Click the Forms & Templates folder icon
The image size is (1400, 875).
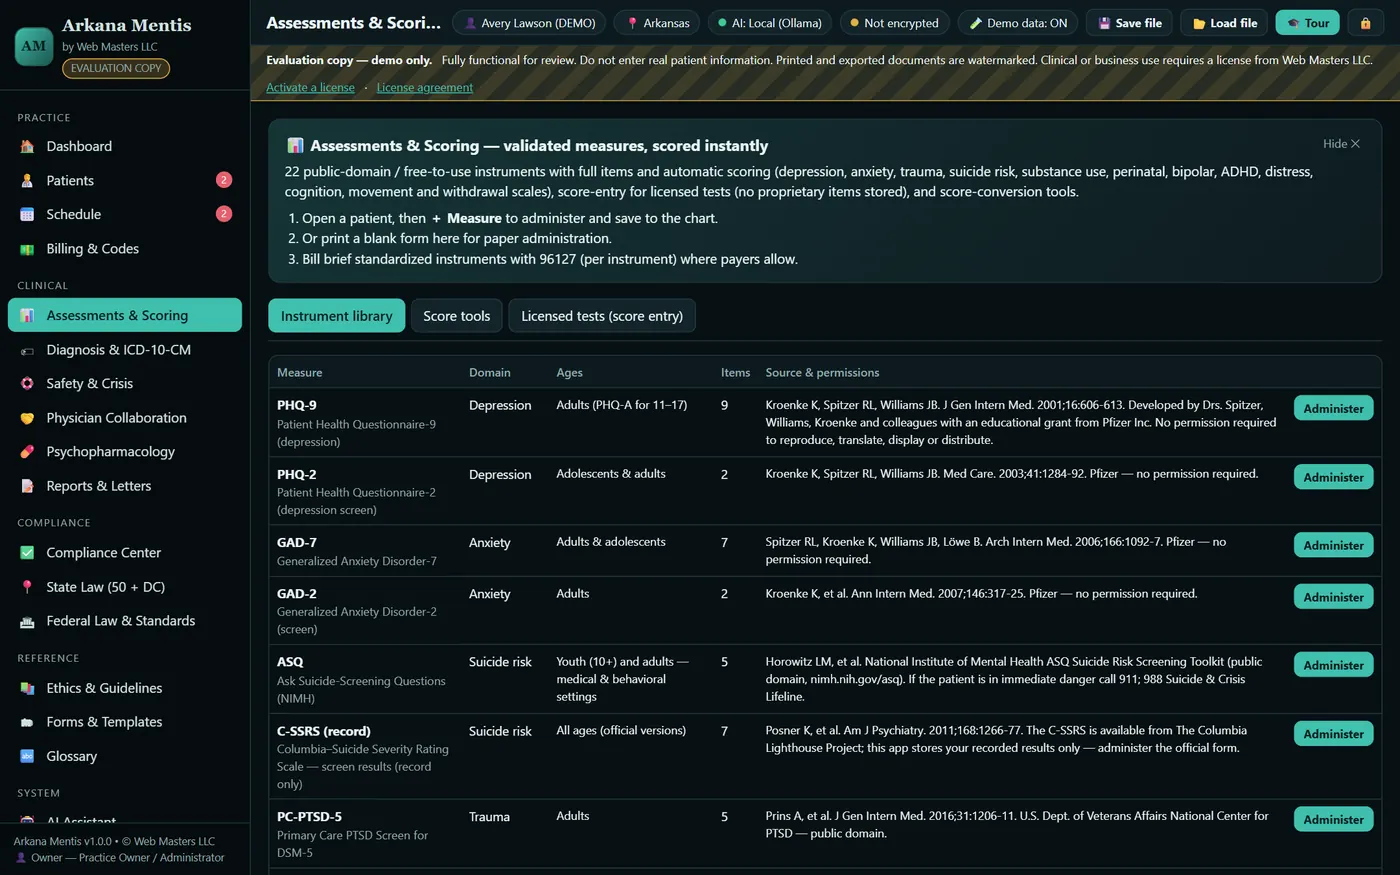pos(27,722)
